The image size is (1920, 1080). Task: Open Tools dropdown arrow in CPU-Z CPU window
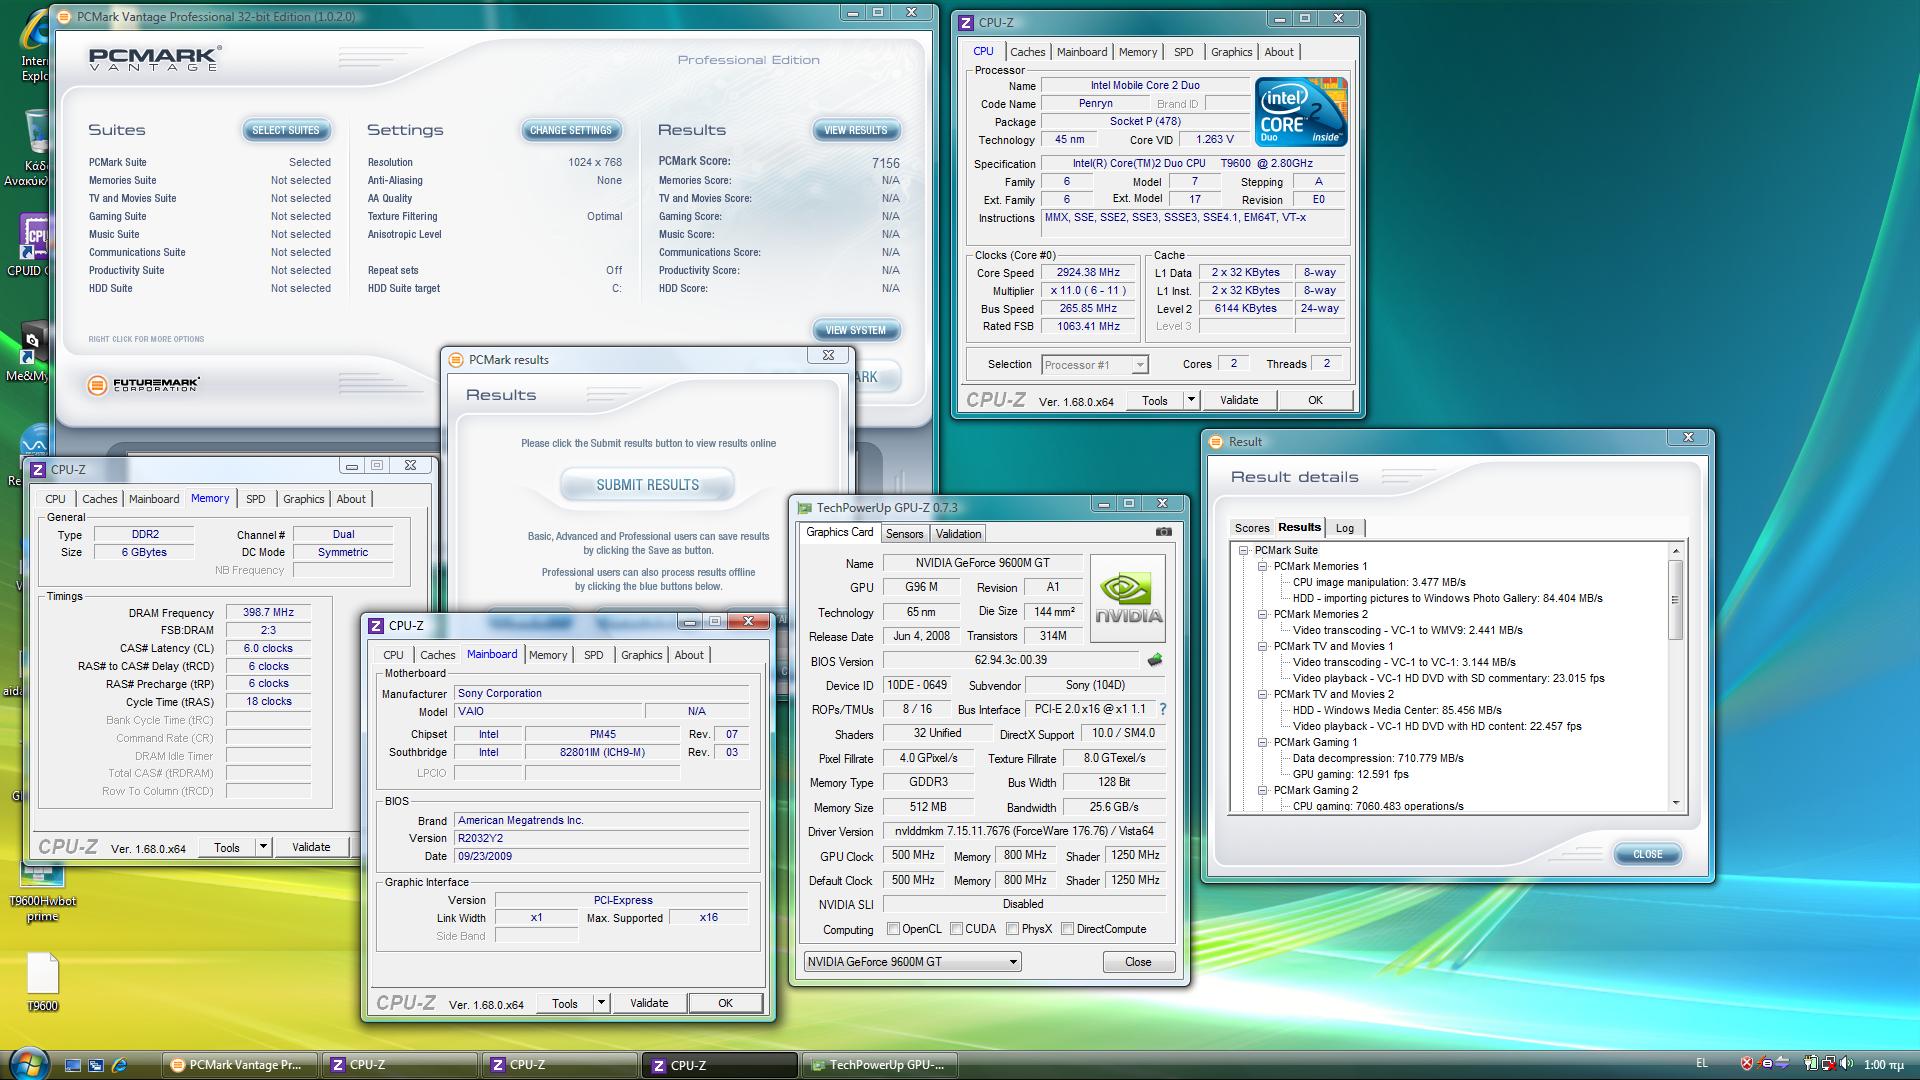tap(1190, 400)
